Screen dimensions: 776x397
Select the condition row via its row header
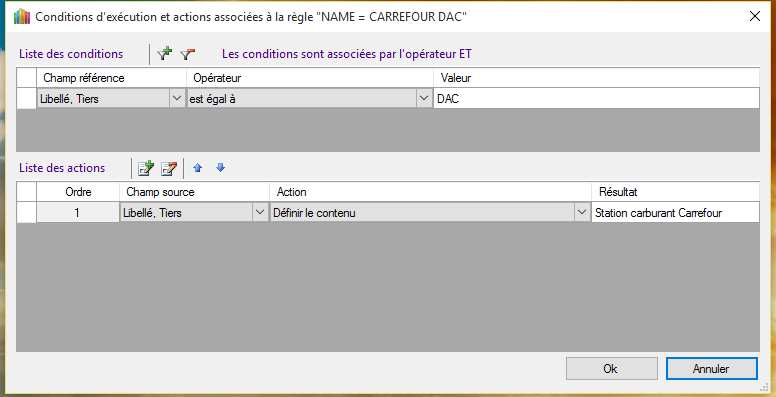[27, 99]
